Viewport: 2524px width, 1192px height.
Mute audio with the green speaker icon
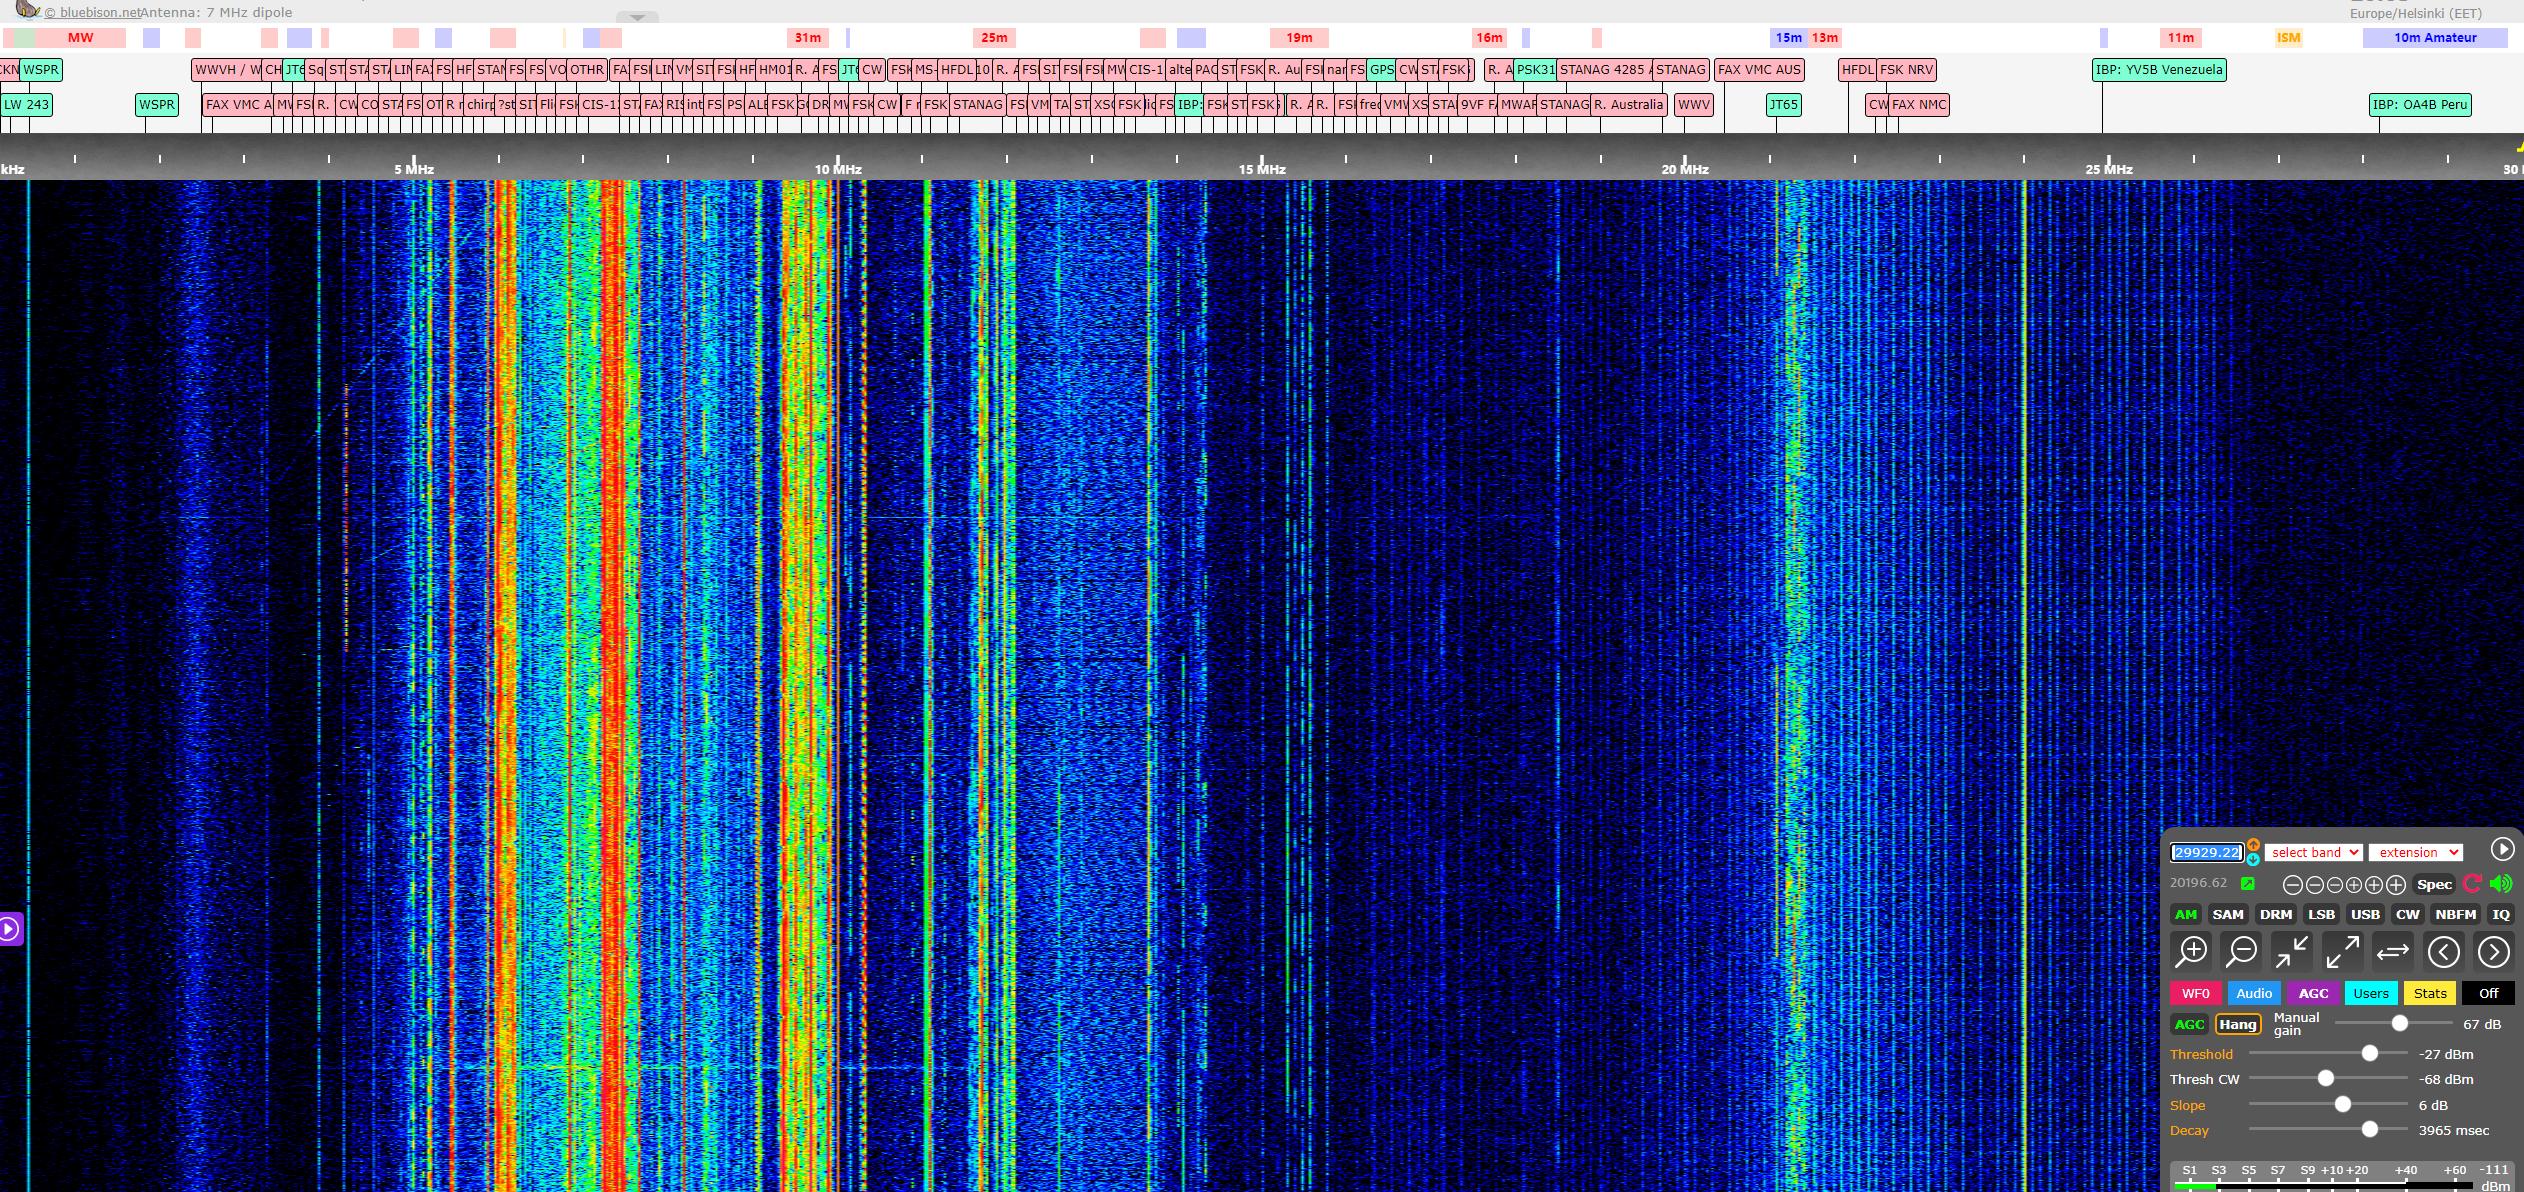click(2501, 884)
